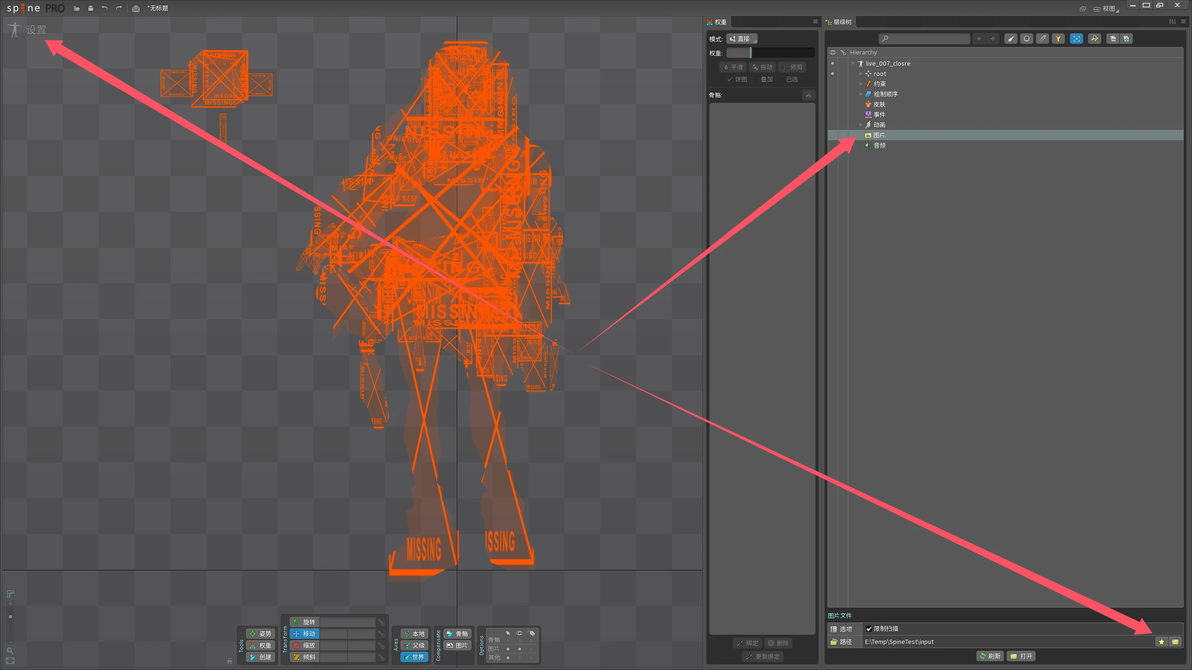The width and height of the screenshot is (1192, 670).
Task: Click the 删除 remove button in weights panel
Action: [778, 643]
